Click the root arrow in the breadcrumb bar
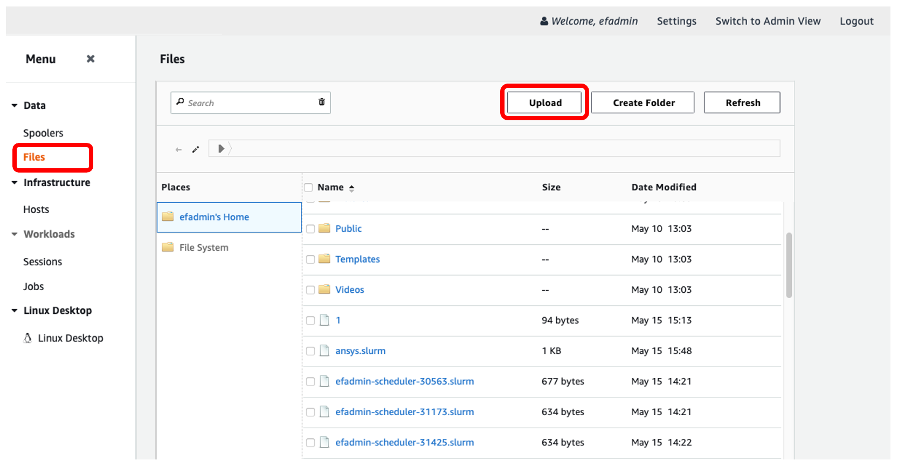 coord(221,149)
